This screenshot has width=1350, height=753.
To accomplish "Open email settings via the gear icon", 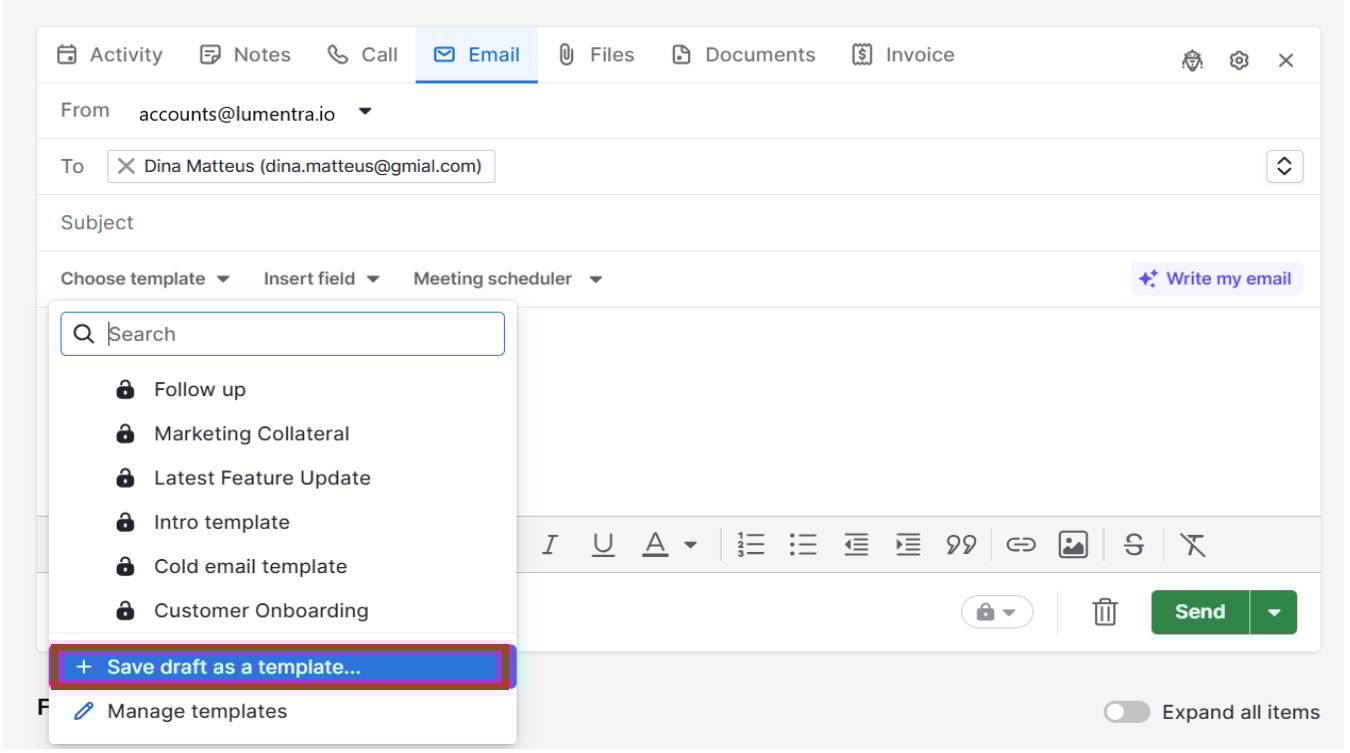I will (x=1239, y=60).
